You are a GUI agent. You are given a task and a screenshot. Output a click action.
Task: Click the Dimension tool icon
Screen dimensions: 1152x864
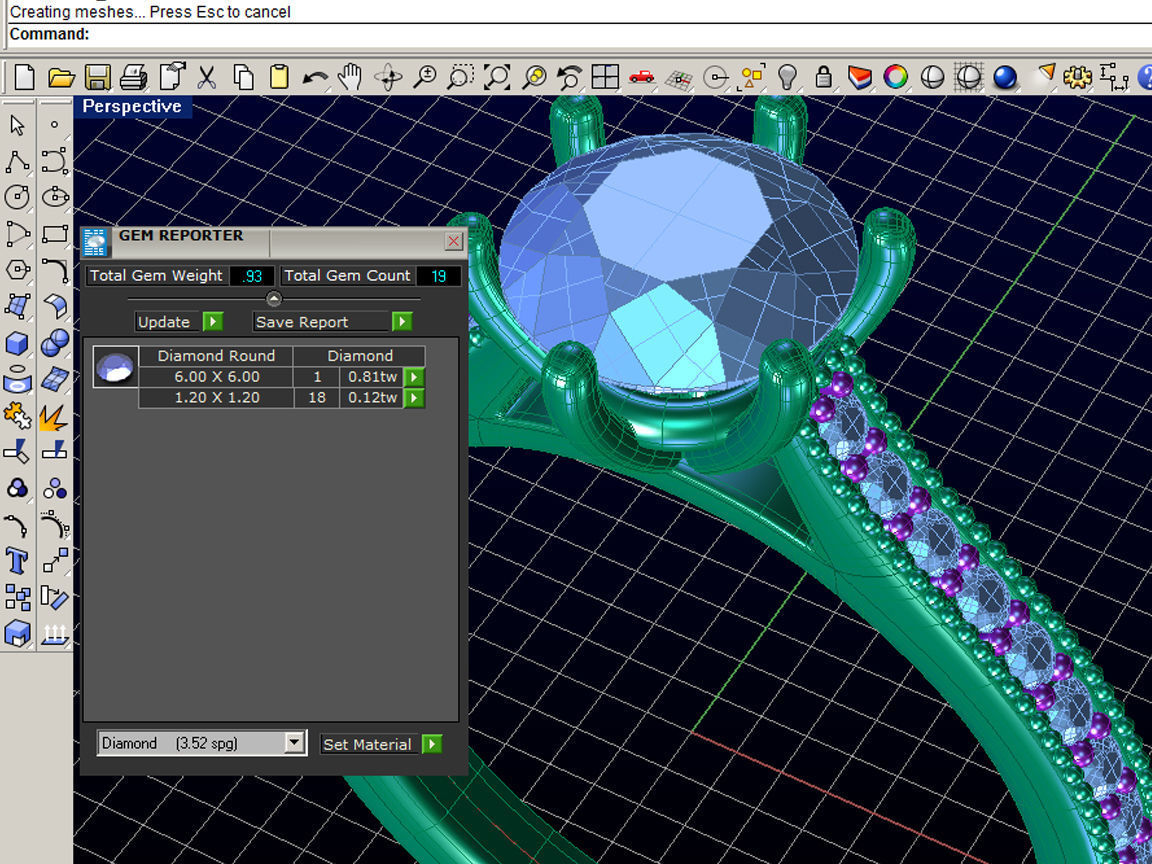(x=1114, y=76)
